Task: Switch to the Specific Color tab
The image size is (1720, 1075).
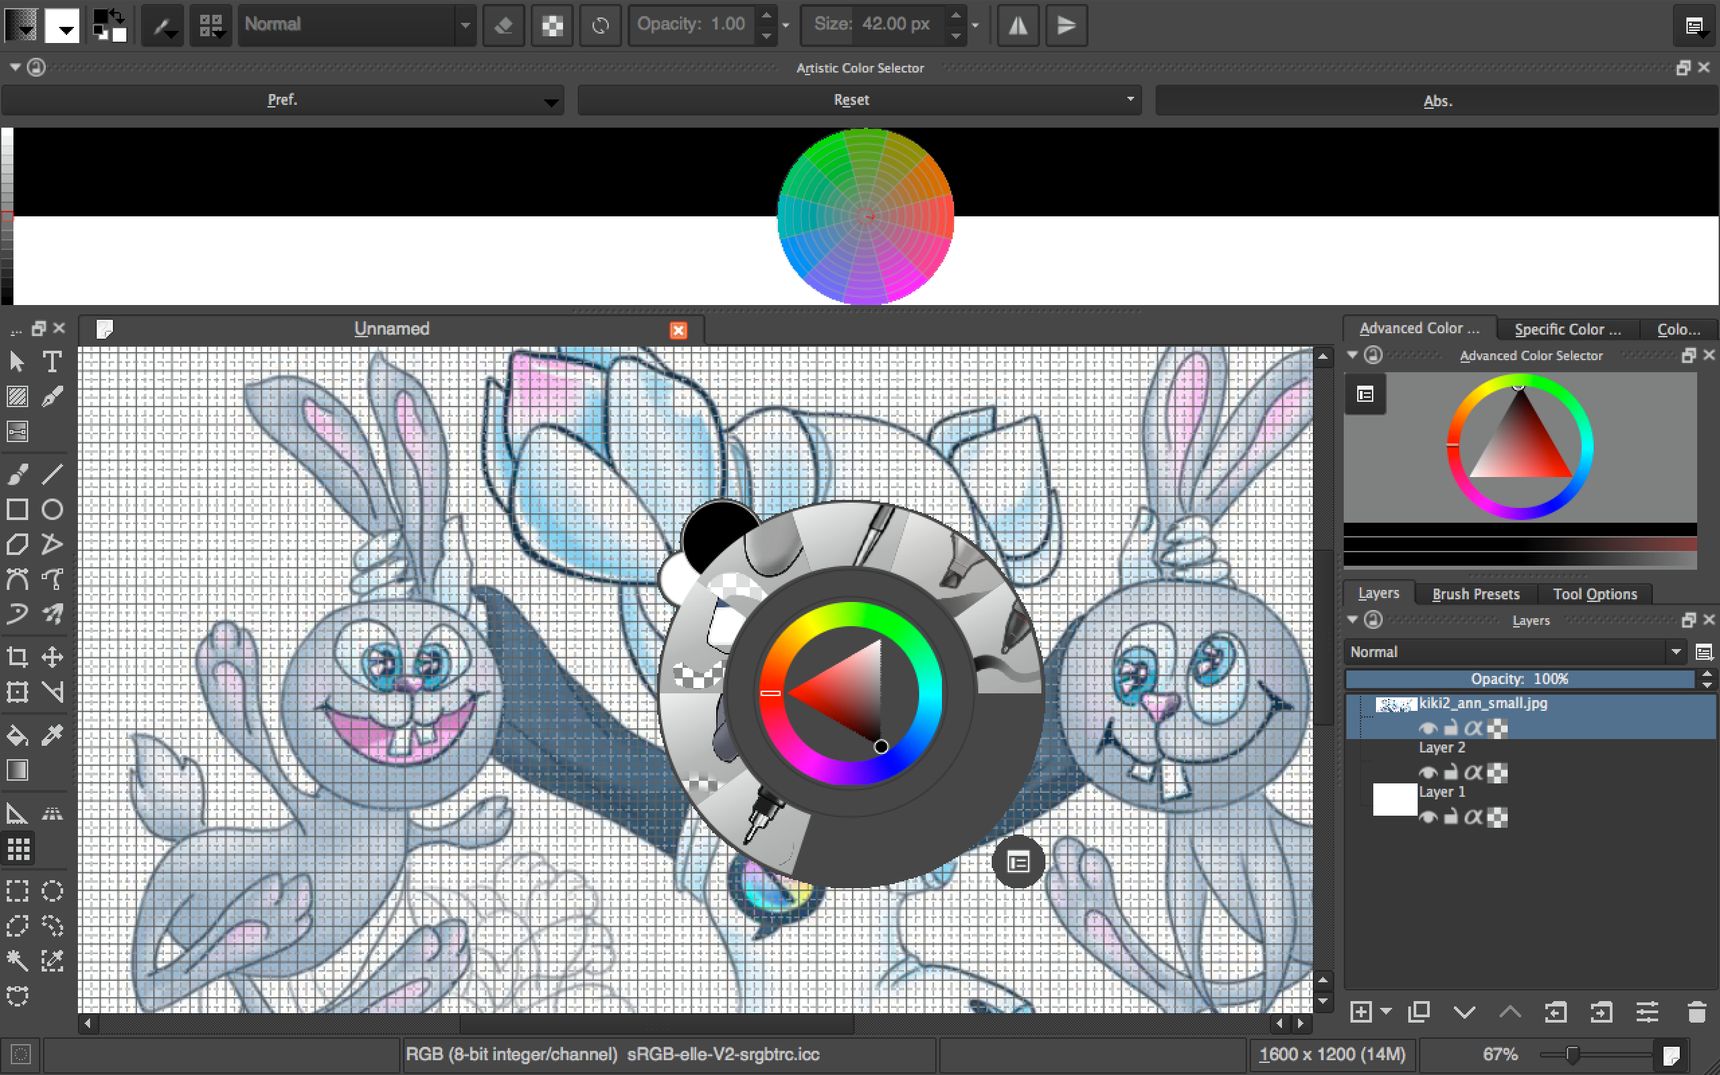Action: tap(1567, 329)
